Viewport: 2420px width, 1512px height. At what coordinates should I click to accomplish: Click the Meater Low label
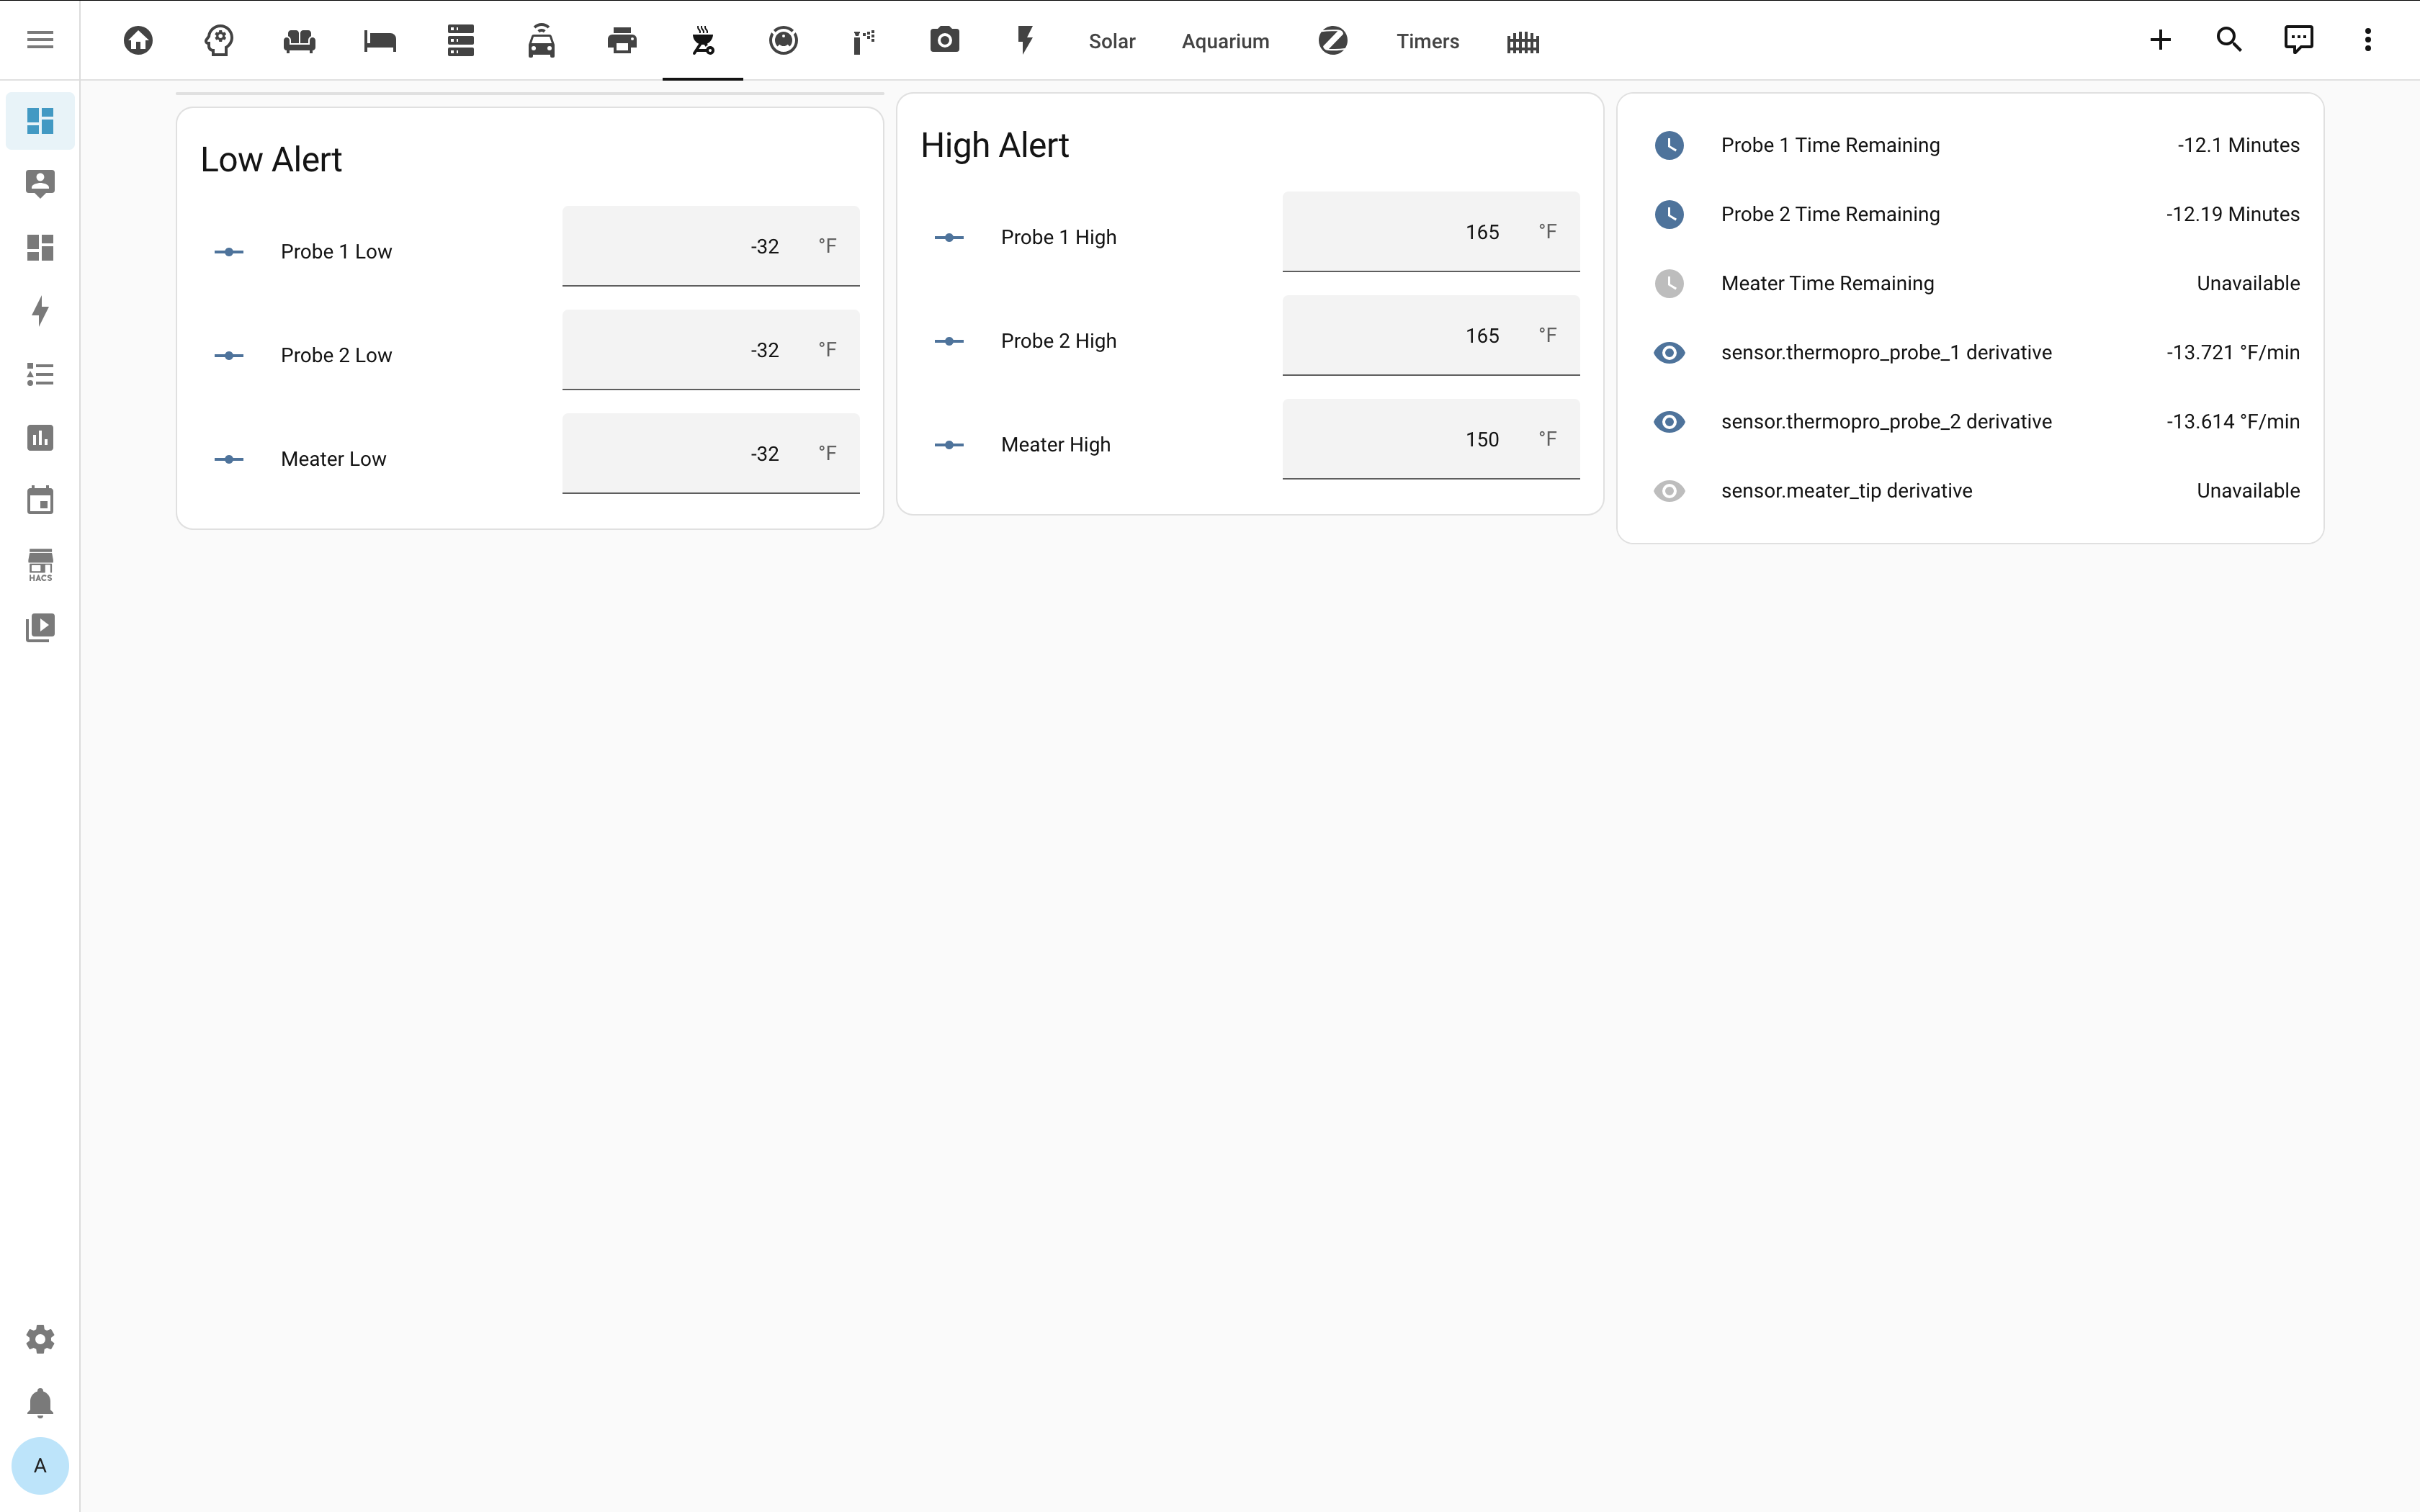pos(333,459)
